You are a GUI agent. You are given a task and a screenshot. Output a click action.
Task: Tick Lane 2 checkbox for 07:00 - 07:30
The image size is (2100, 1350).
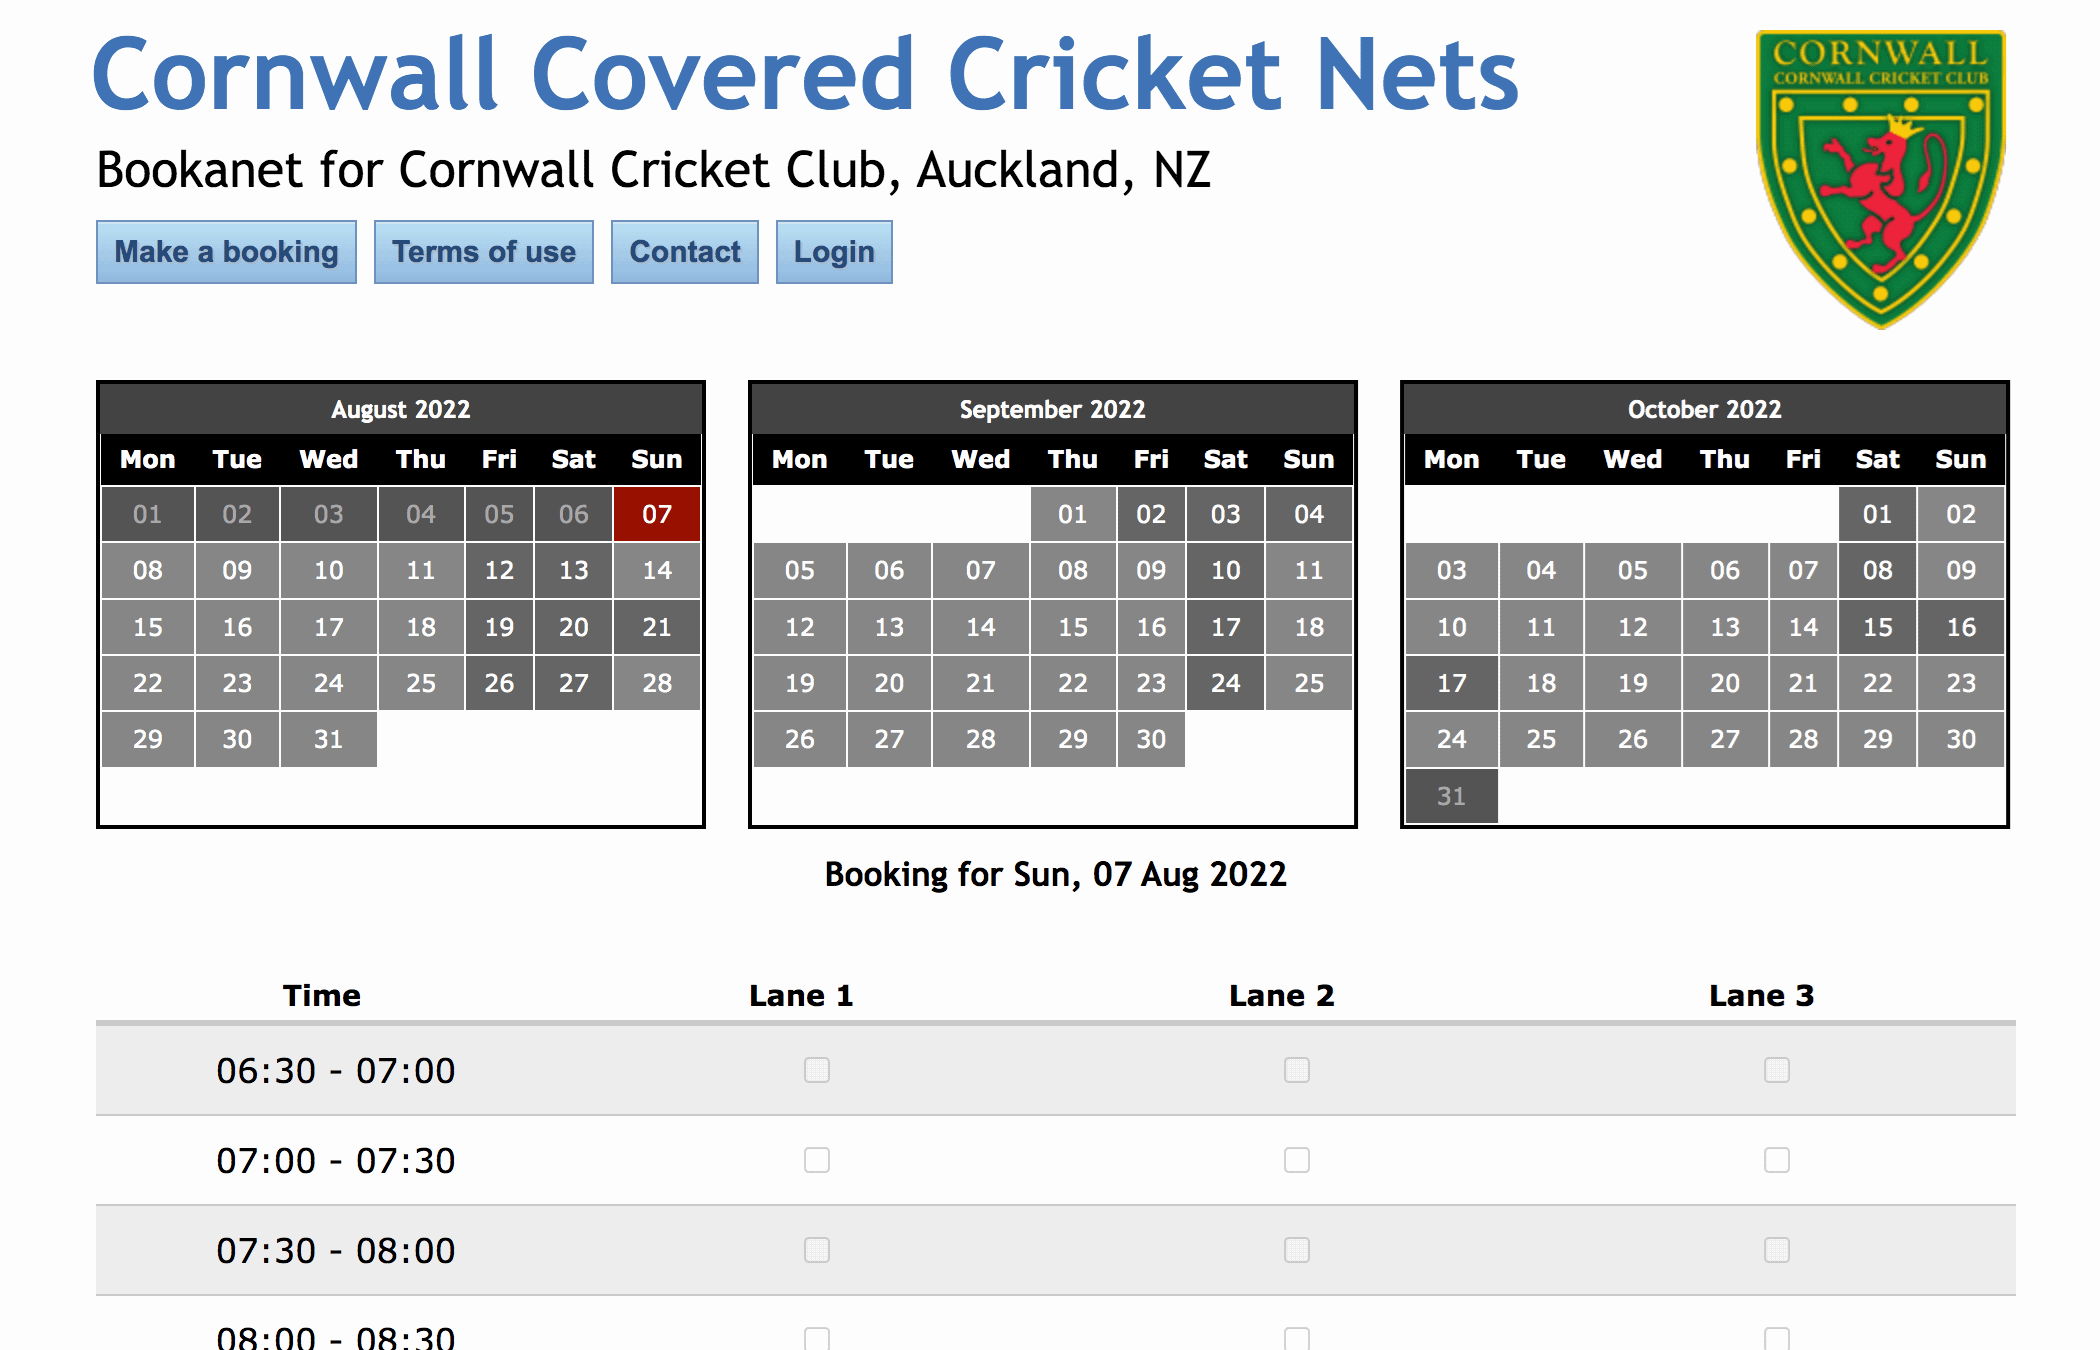coord(1296,1160)
